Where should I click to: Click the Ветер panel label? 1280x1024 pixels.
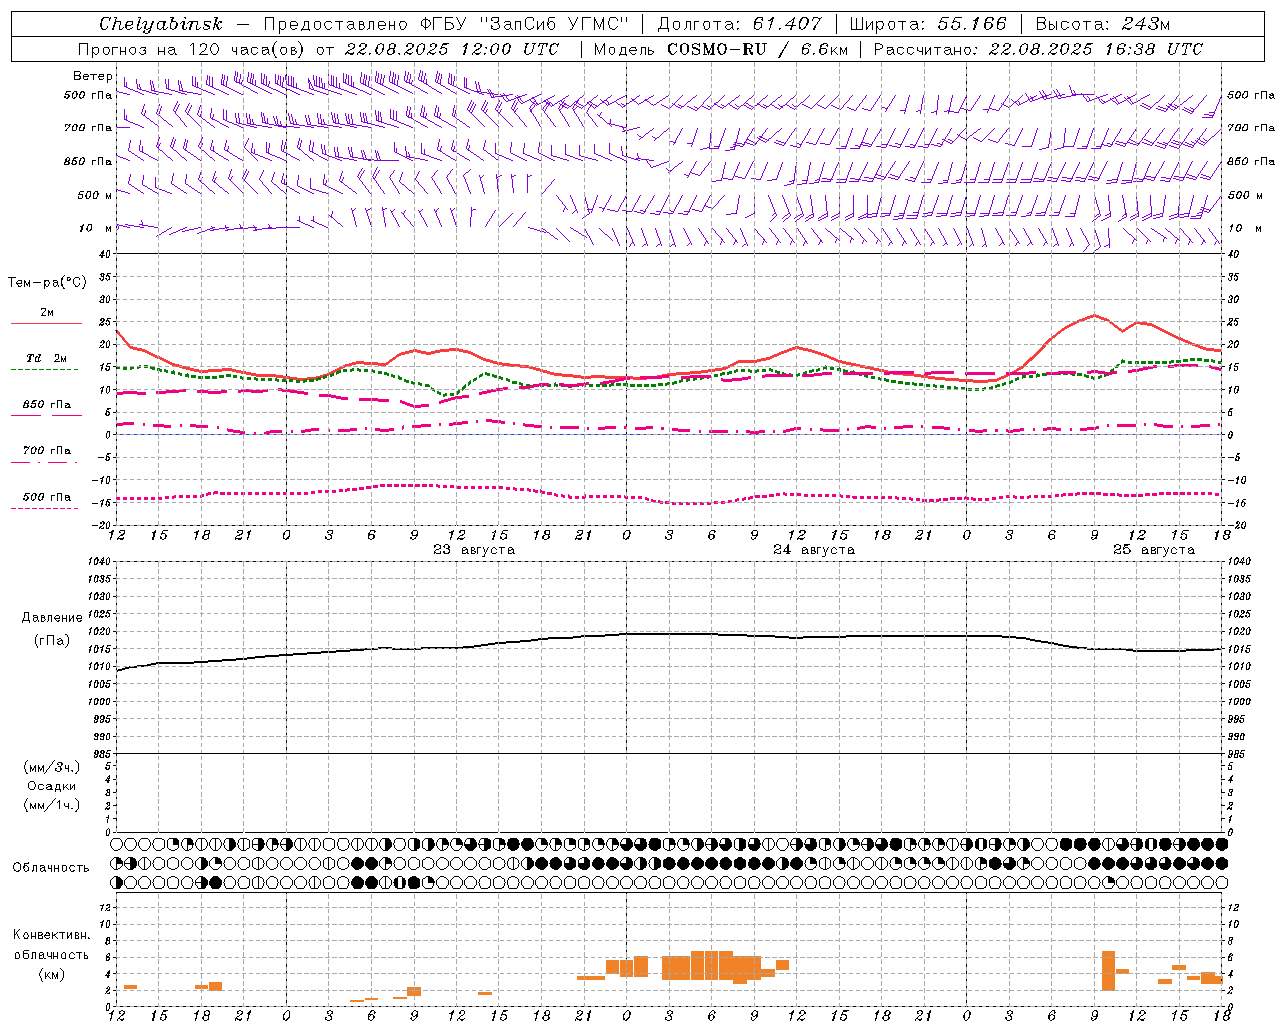pos(92,76)
